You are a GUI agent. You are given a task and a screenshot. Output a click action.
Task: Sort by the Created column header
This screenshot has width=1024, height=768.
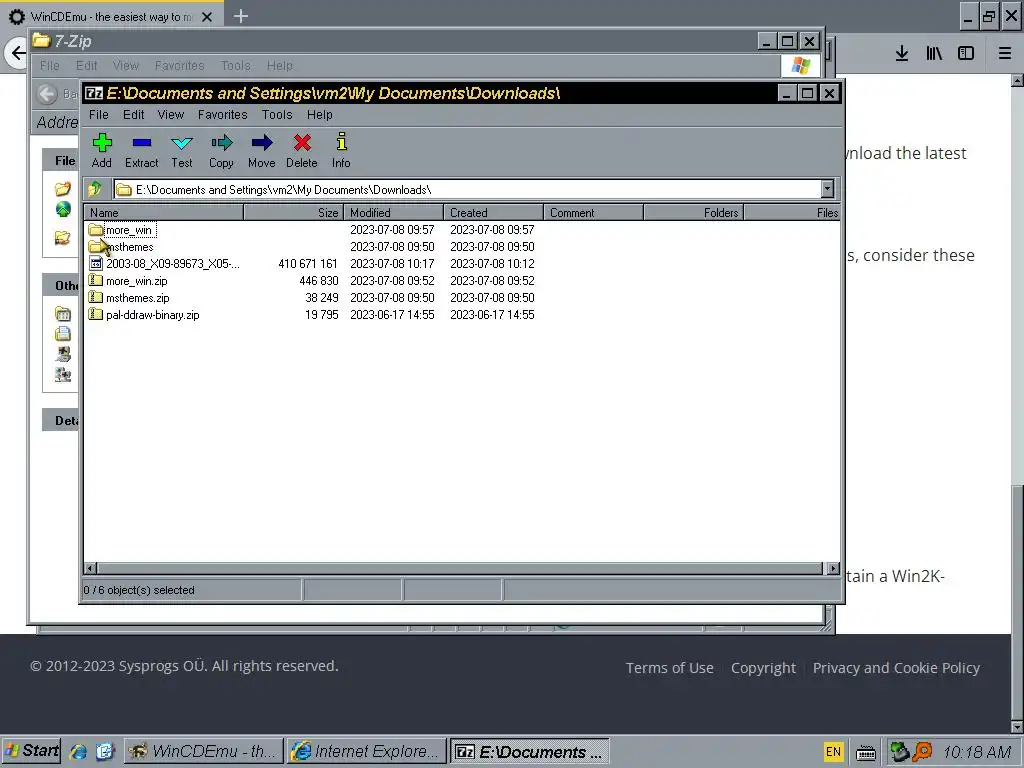coord(493,213)
